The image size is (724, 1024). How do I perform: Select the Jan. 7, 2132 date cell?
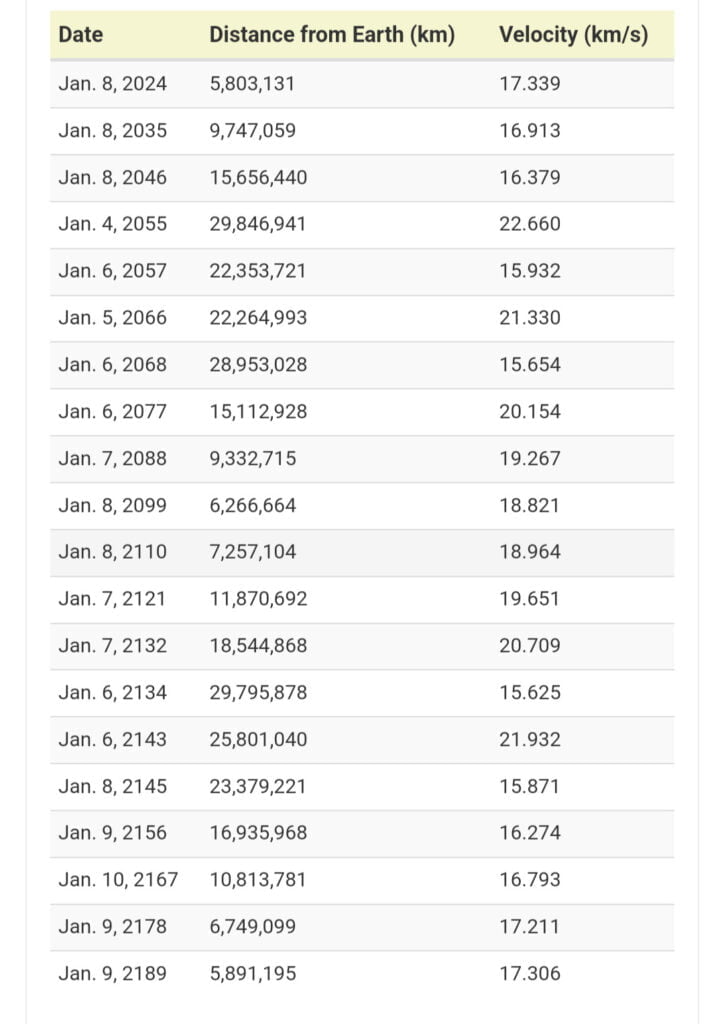click(x=113, y=646)
